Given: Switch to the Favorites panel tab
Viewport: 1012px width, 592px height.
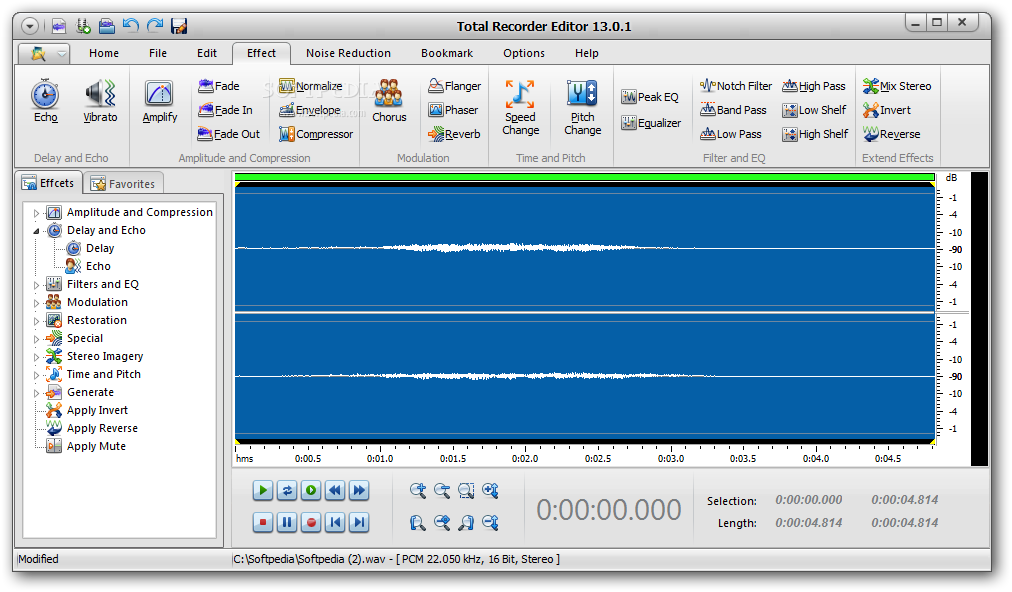Looking at the screenshot, I should coord(123,184).
